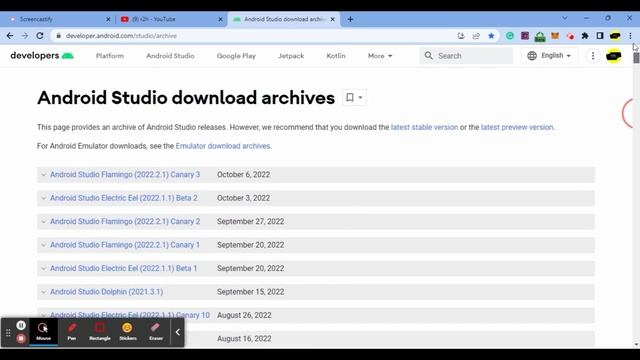Open the Kotlin nav item

point(336,56)
